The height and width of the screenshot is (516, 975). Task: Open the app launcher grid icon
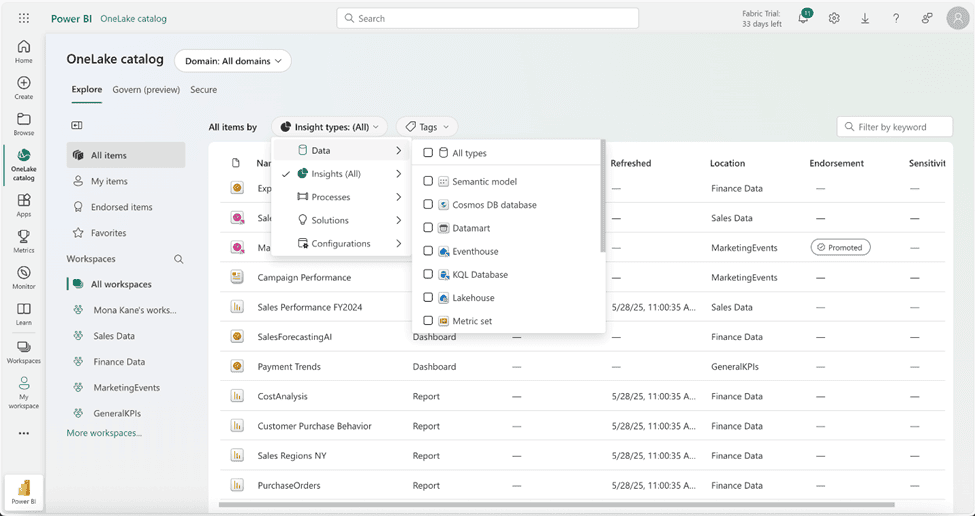[24, 18]
